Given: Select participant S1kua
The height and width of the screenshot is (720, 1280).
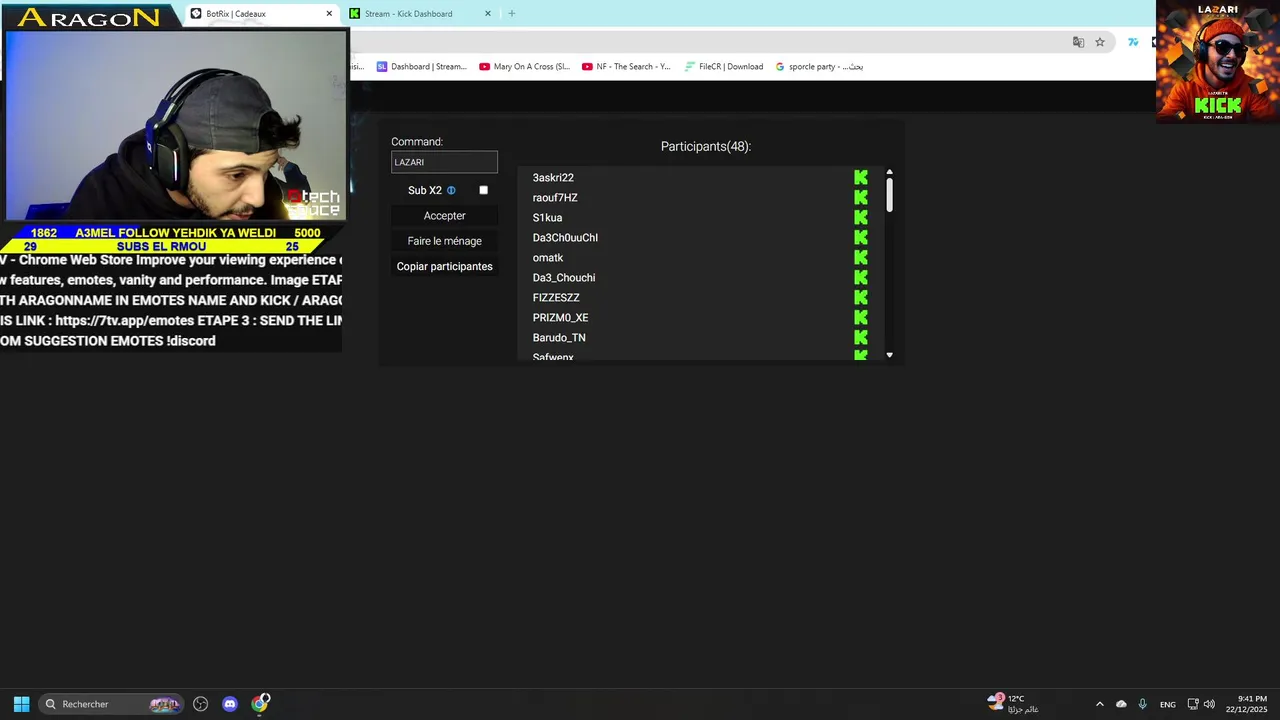Looking at the screenshot, I should point(547,218).
